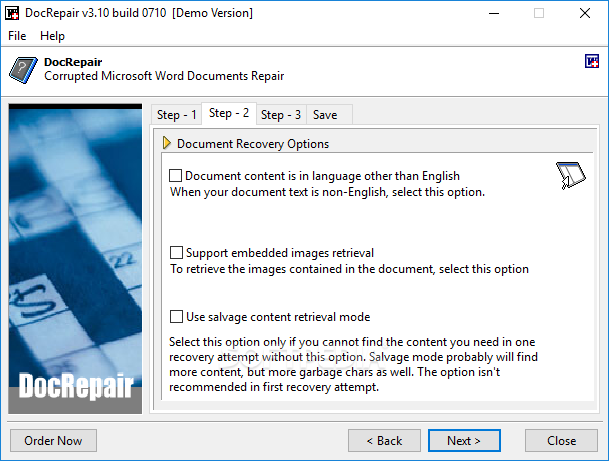
Task: Click the Order Now button
Action: [53, 440]
